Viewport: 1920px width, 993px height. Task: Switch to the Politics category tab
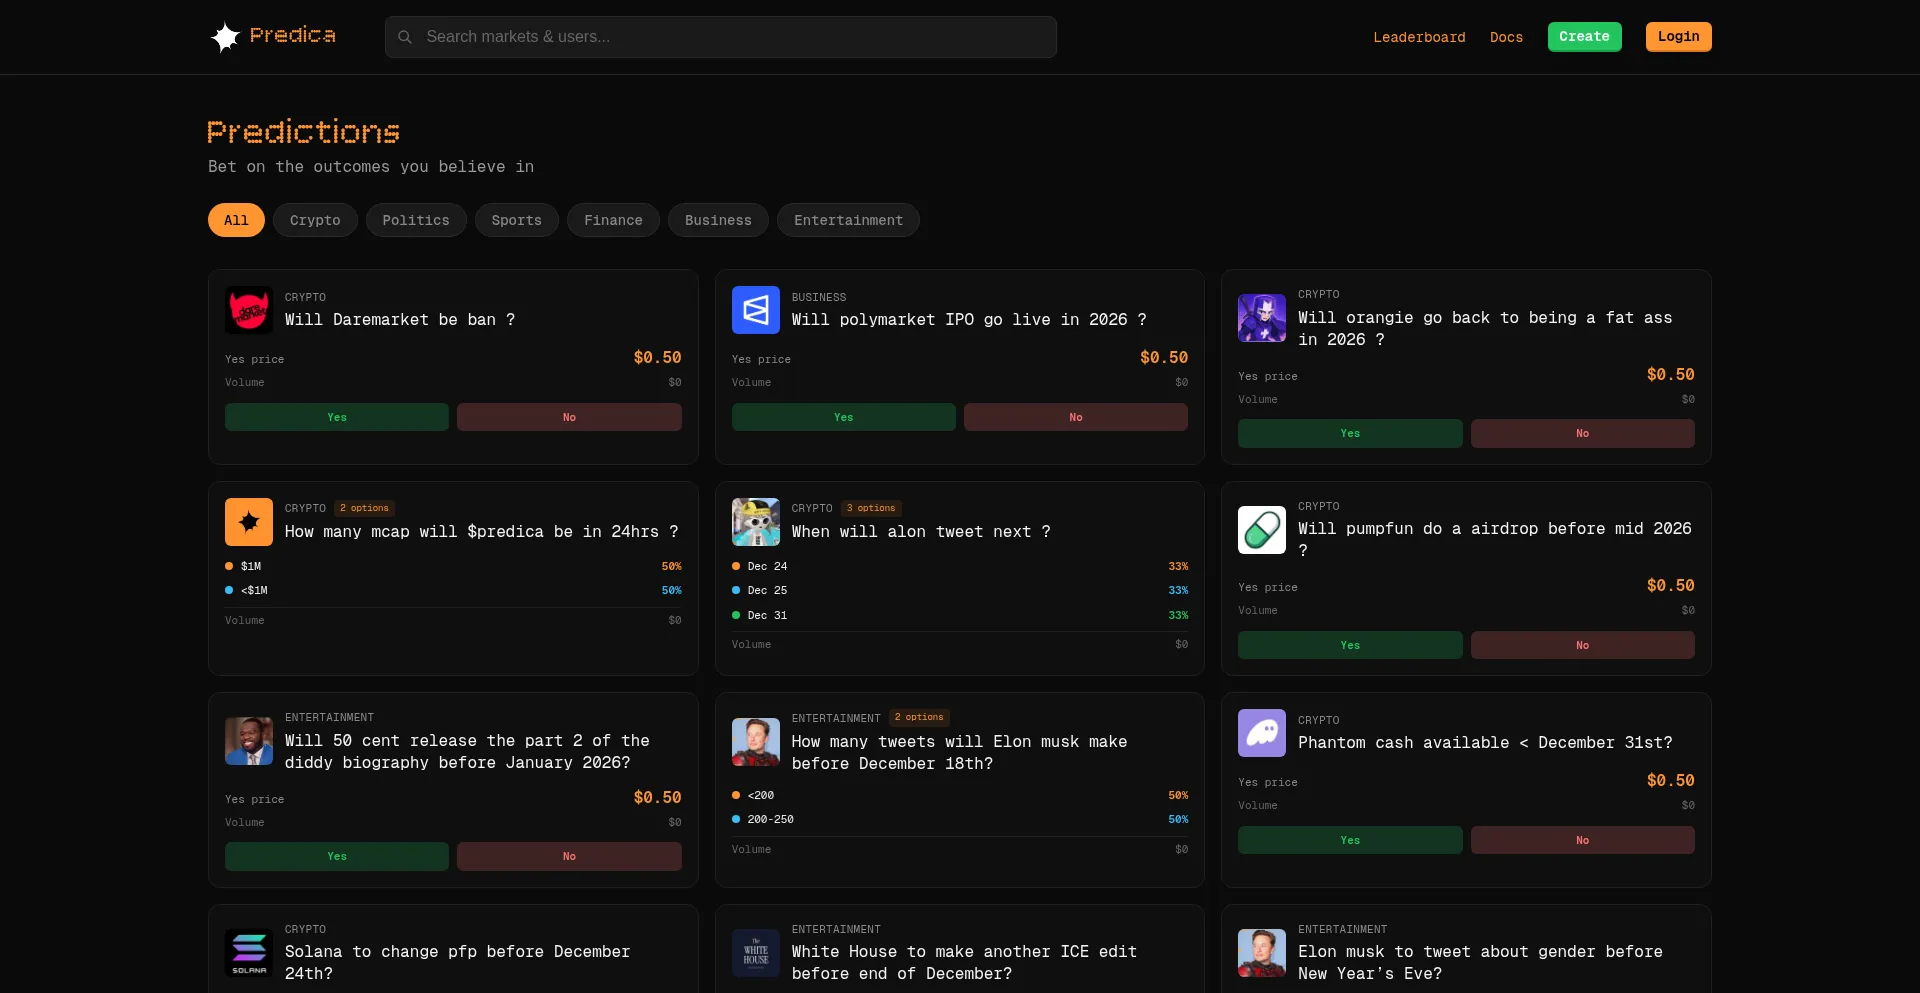click(416, 220)
